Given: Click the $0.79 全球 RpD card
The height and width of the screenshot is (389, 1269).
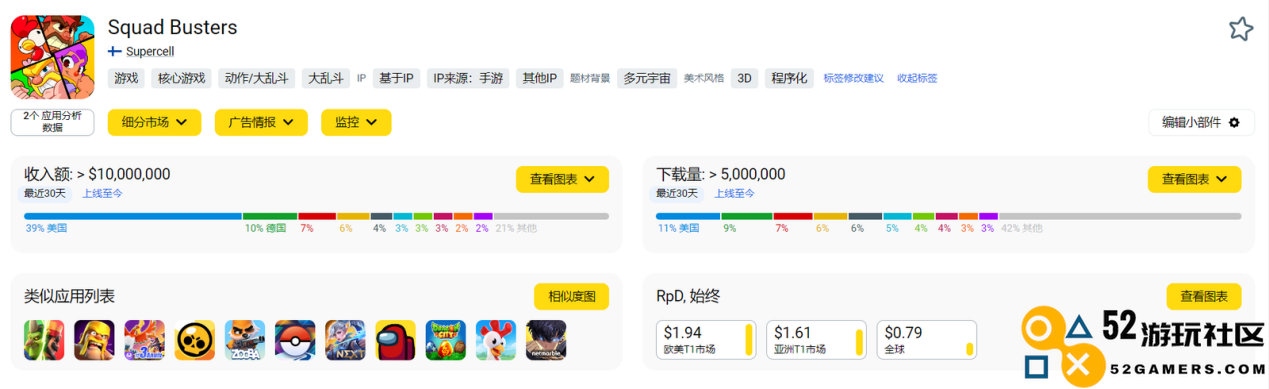Looking at the screenshot, I should (x=928, y=339).
